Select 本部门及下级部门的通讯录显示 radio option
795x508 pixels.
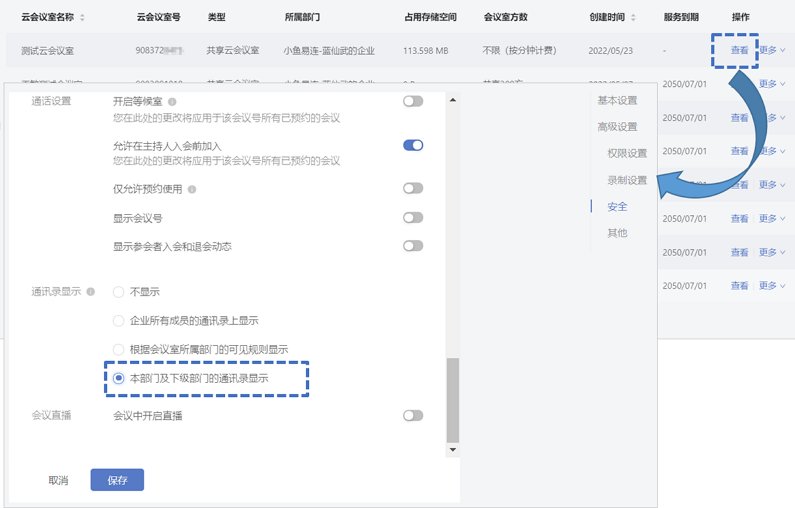tap(118, 378)
